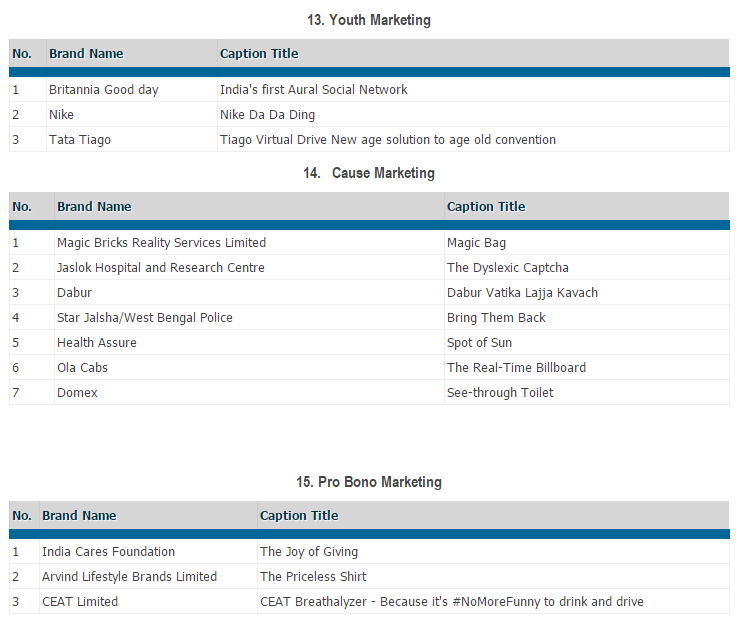This screenshot has width=742, height=617.
Task: Click 'The Priceless Shirt' caption title
Action: (313, 577)
